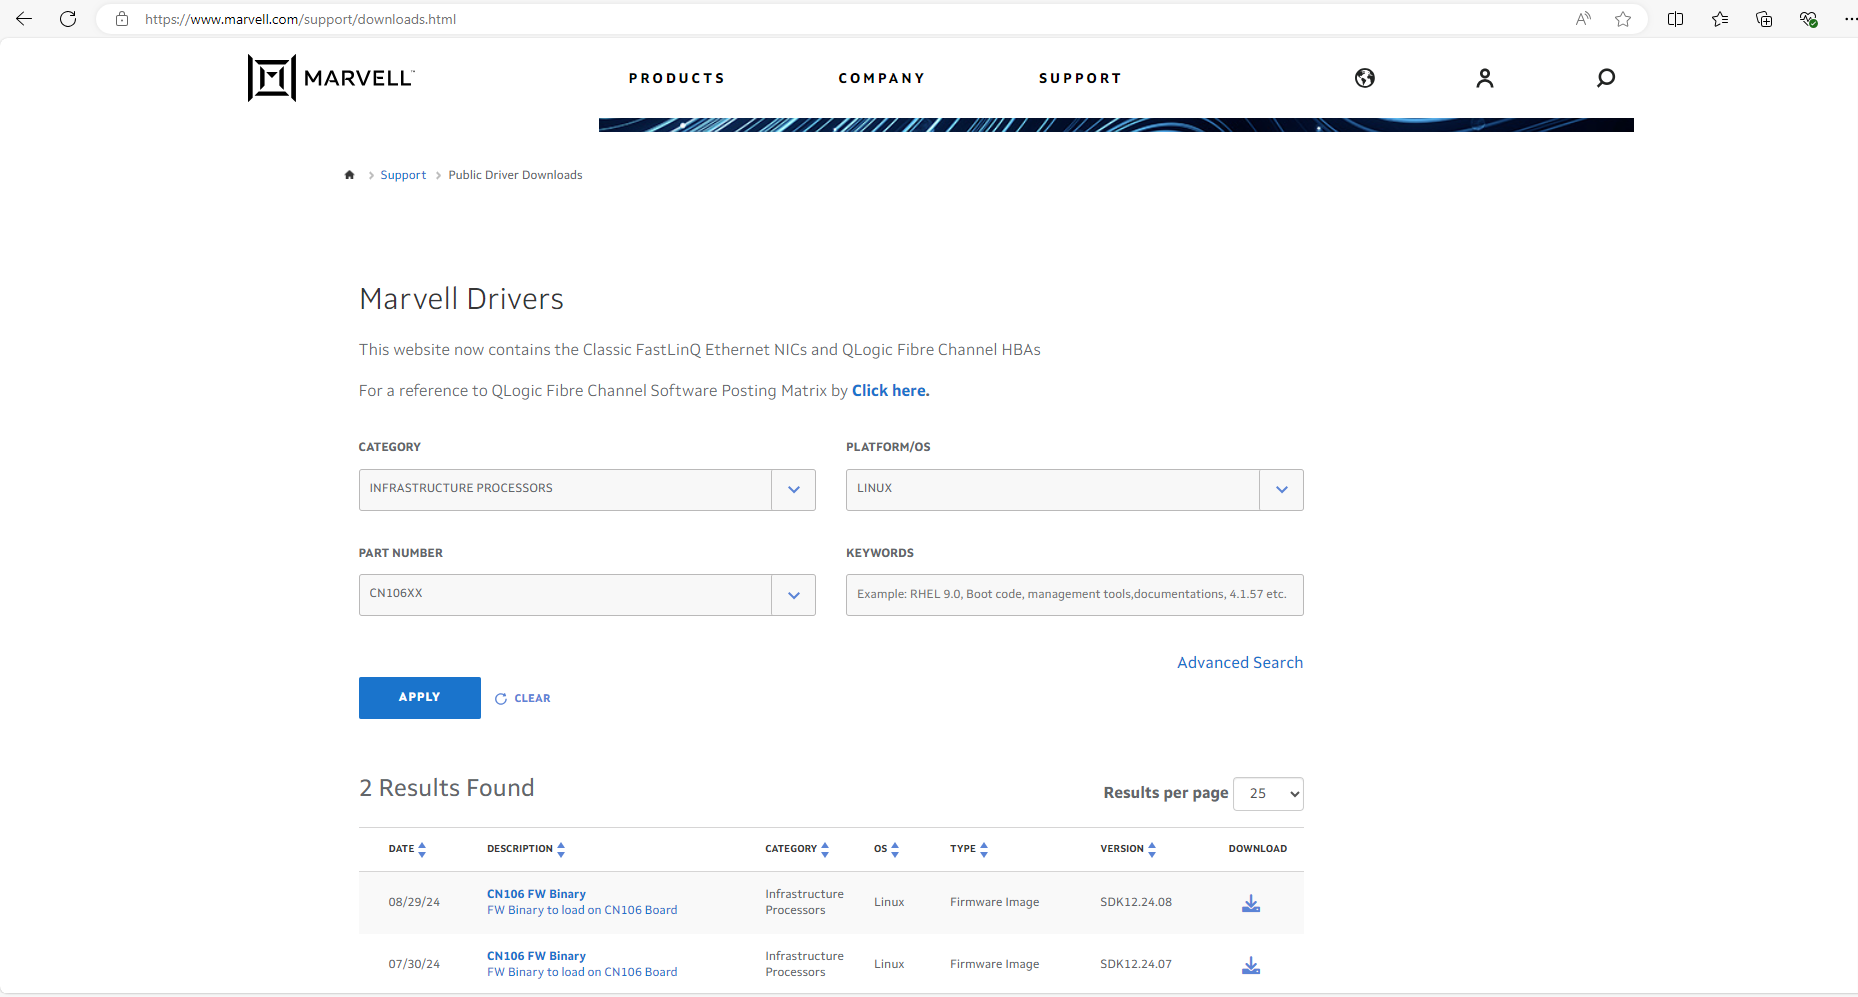Download SDK12.24.07 firmware image
Screen dimensions: 1858x997
1250,965
